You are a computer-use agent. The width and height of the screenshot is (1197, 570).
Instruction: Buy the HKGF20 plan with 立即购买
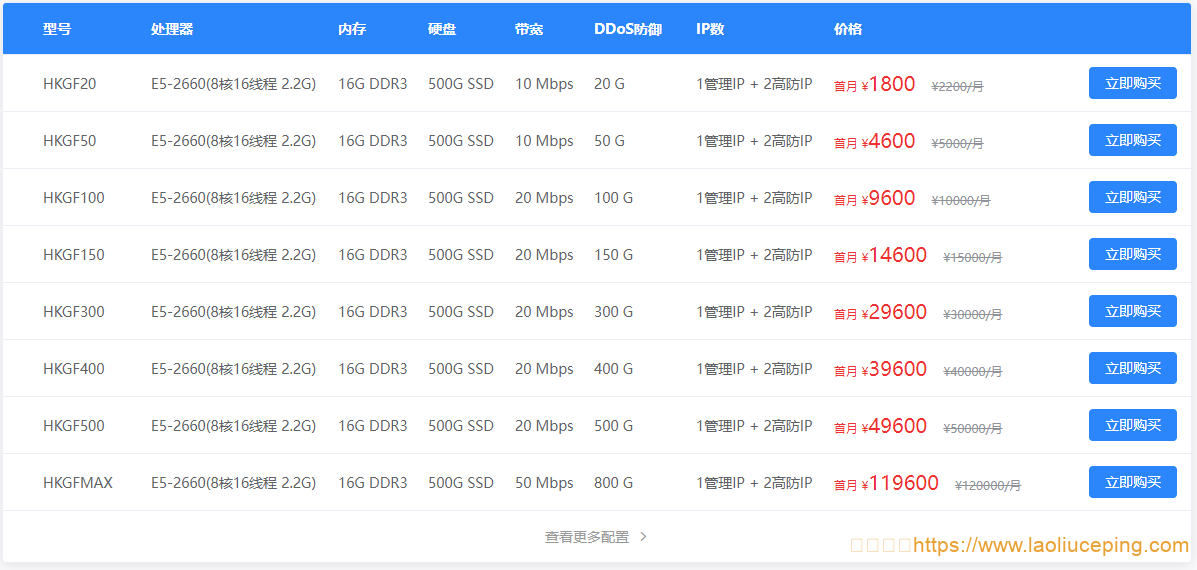(x=1133, y=83)
